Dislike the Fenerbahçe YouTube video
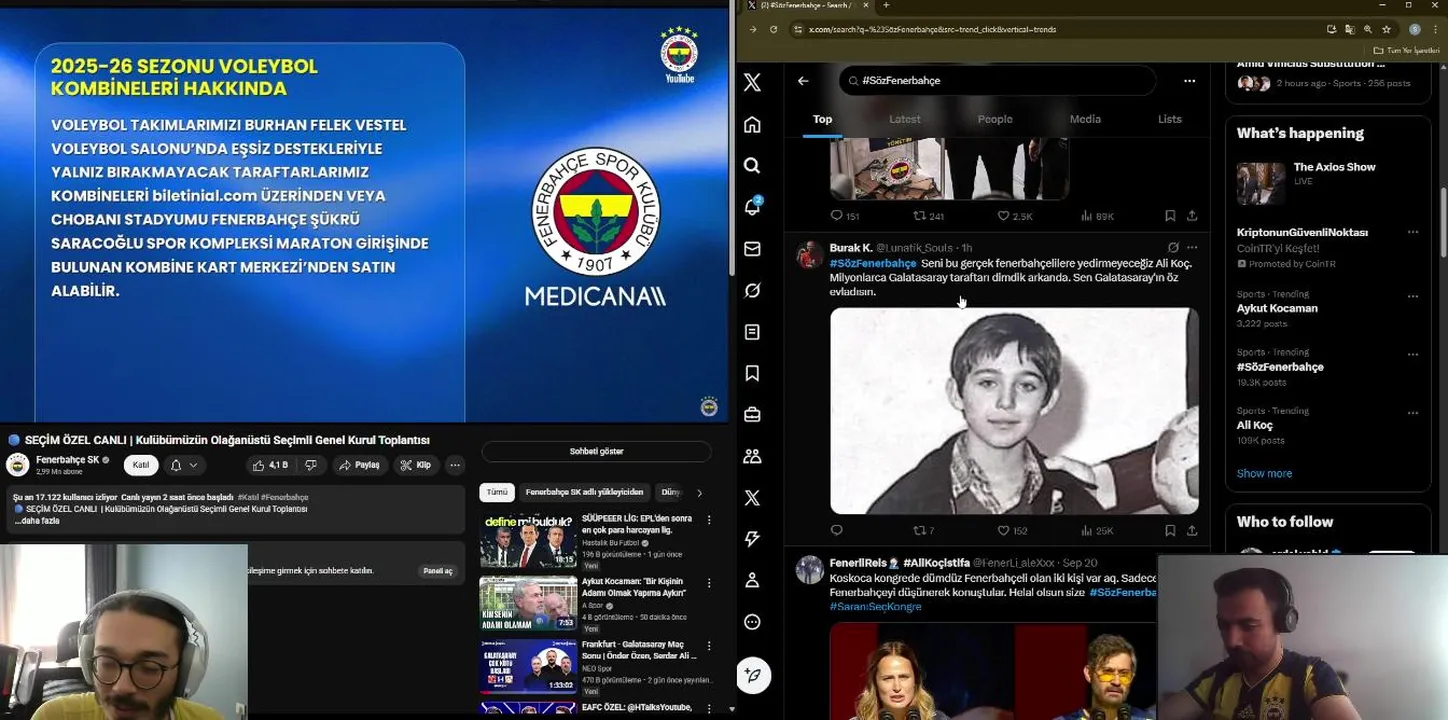 point(311,465)
